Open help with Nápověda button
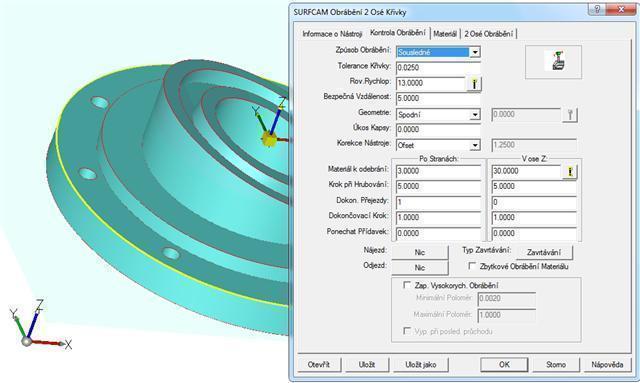The image size is (640, 383). [x=607, y=365]
